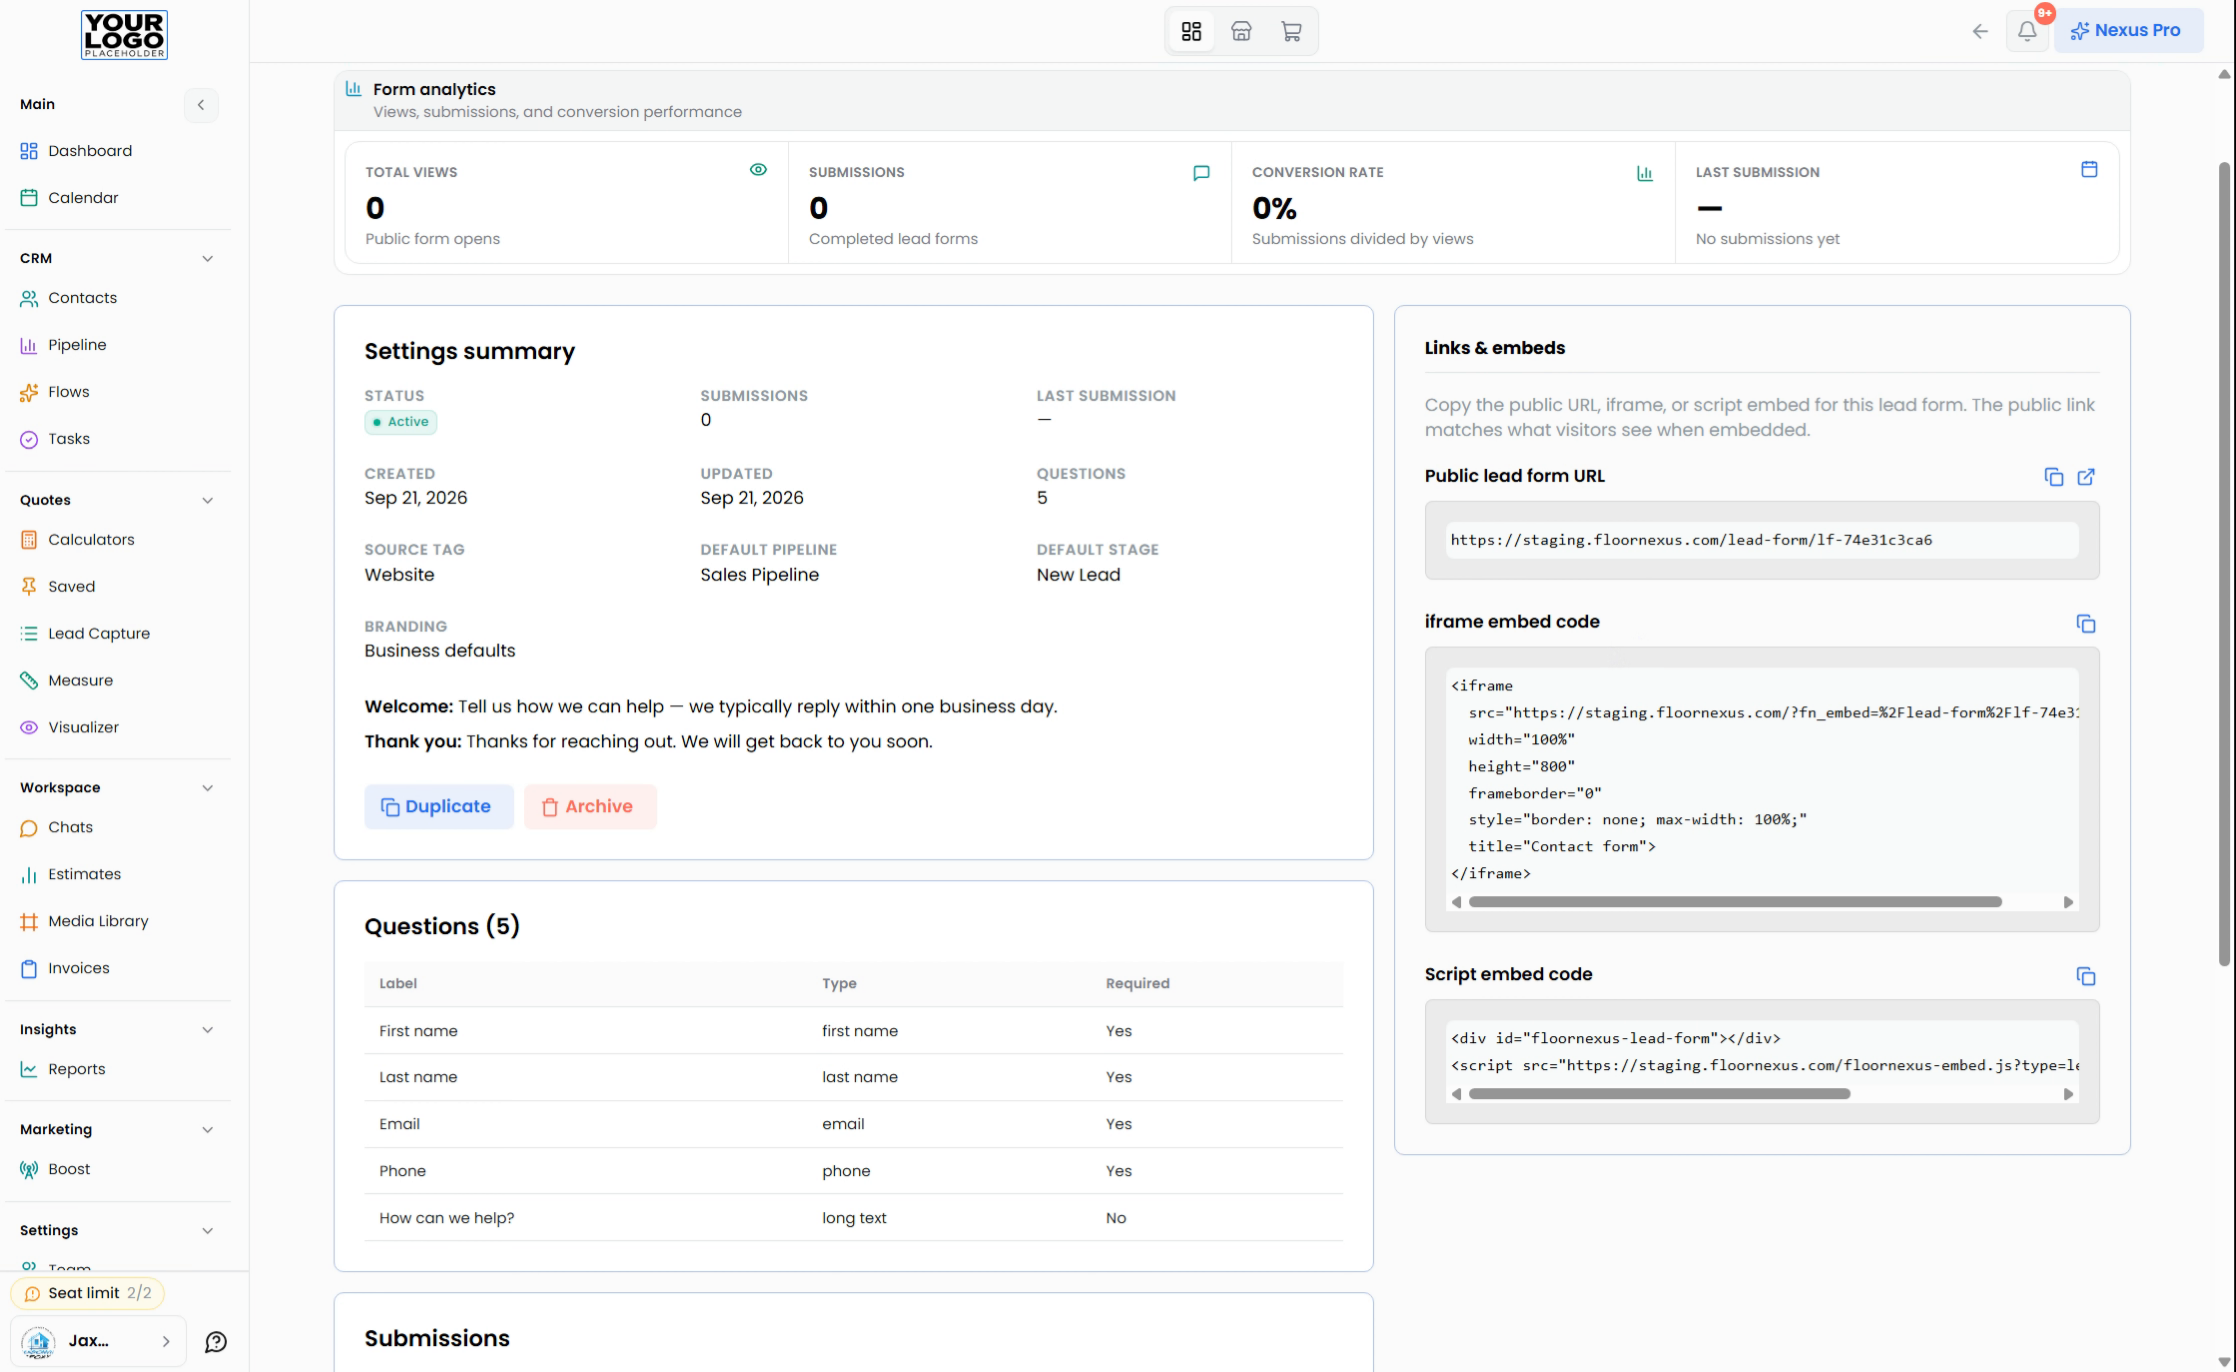
Task: Click the script embed code horizontal scrollbar
Action: pyautogui.click(x=1659, y=1095)
